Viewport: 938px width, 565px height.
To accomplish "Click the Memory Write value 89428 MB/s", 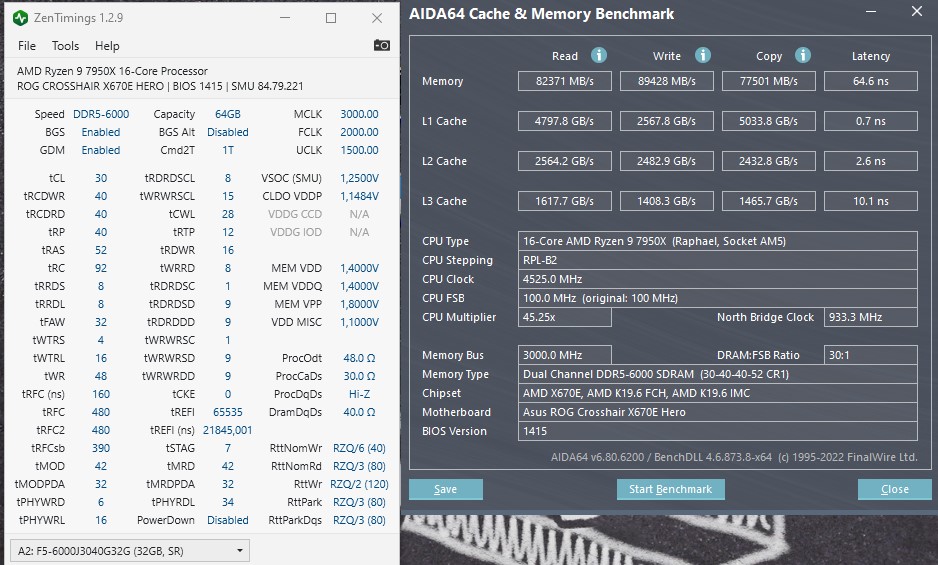I will (667, 81).
